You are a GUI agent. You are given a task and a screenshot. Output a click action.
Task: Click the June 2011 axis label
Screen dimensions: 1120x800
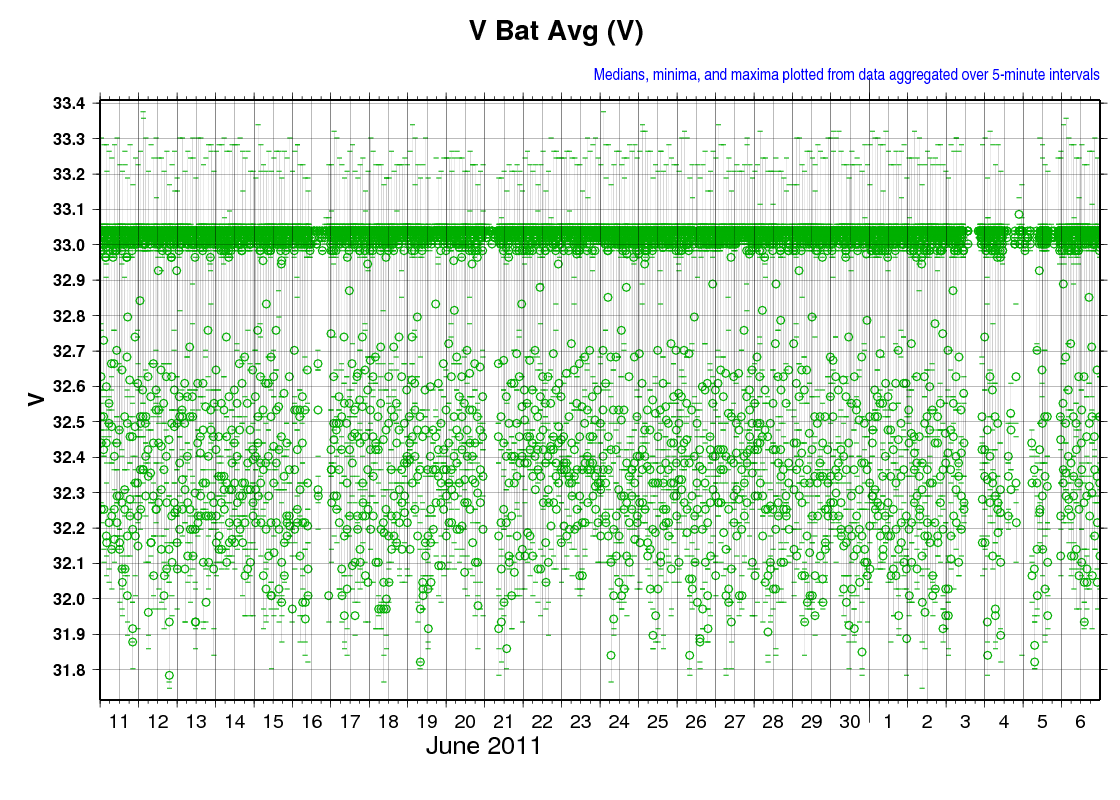tap(484, 747)
